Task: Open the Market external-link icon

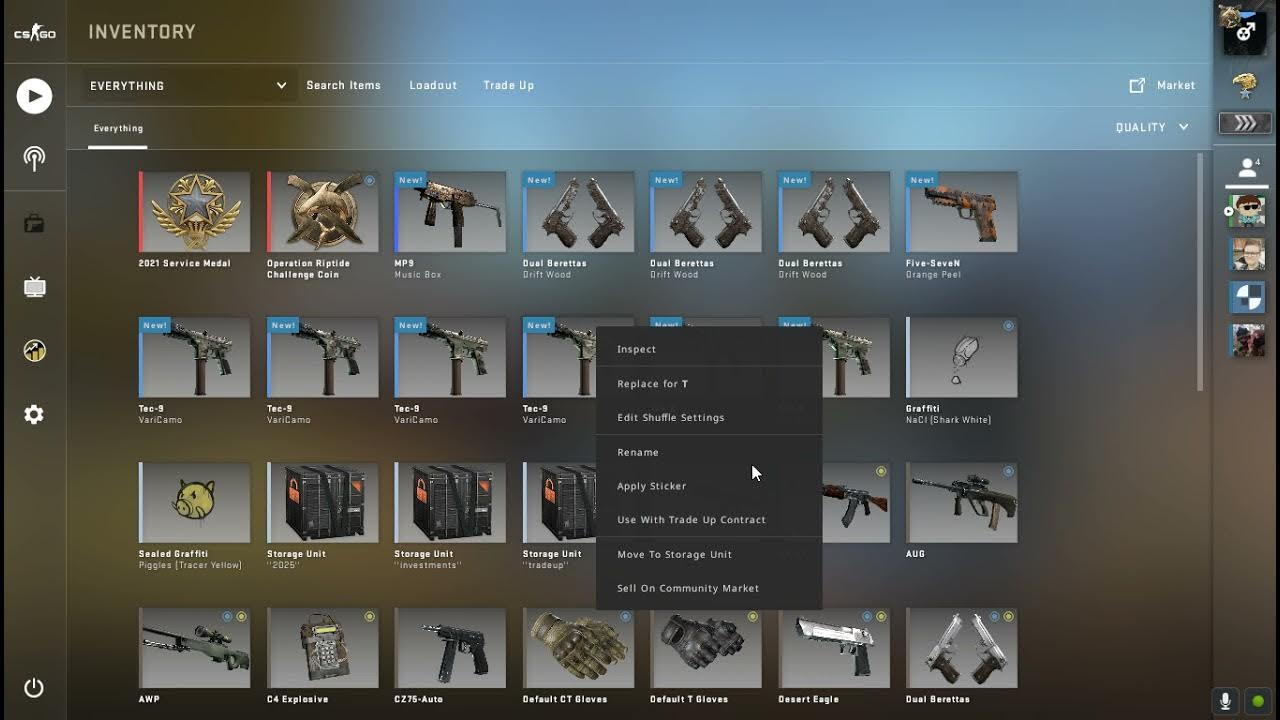Action: click(1137, 86)
